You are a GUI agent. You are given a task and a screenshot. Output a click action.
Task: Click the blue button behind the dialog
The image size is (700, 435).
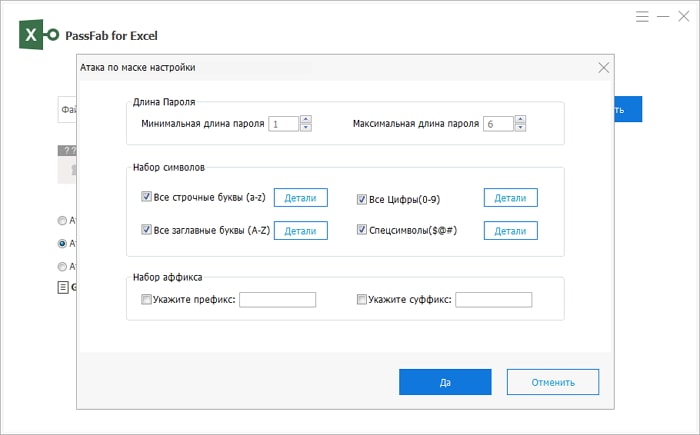click(x=628, y=109)
